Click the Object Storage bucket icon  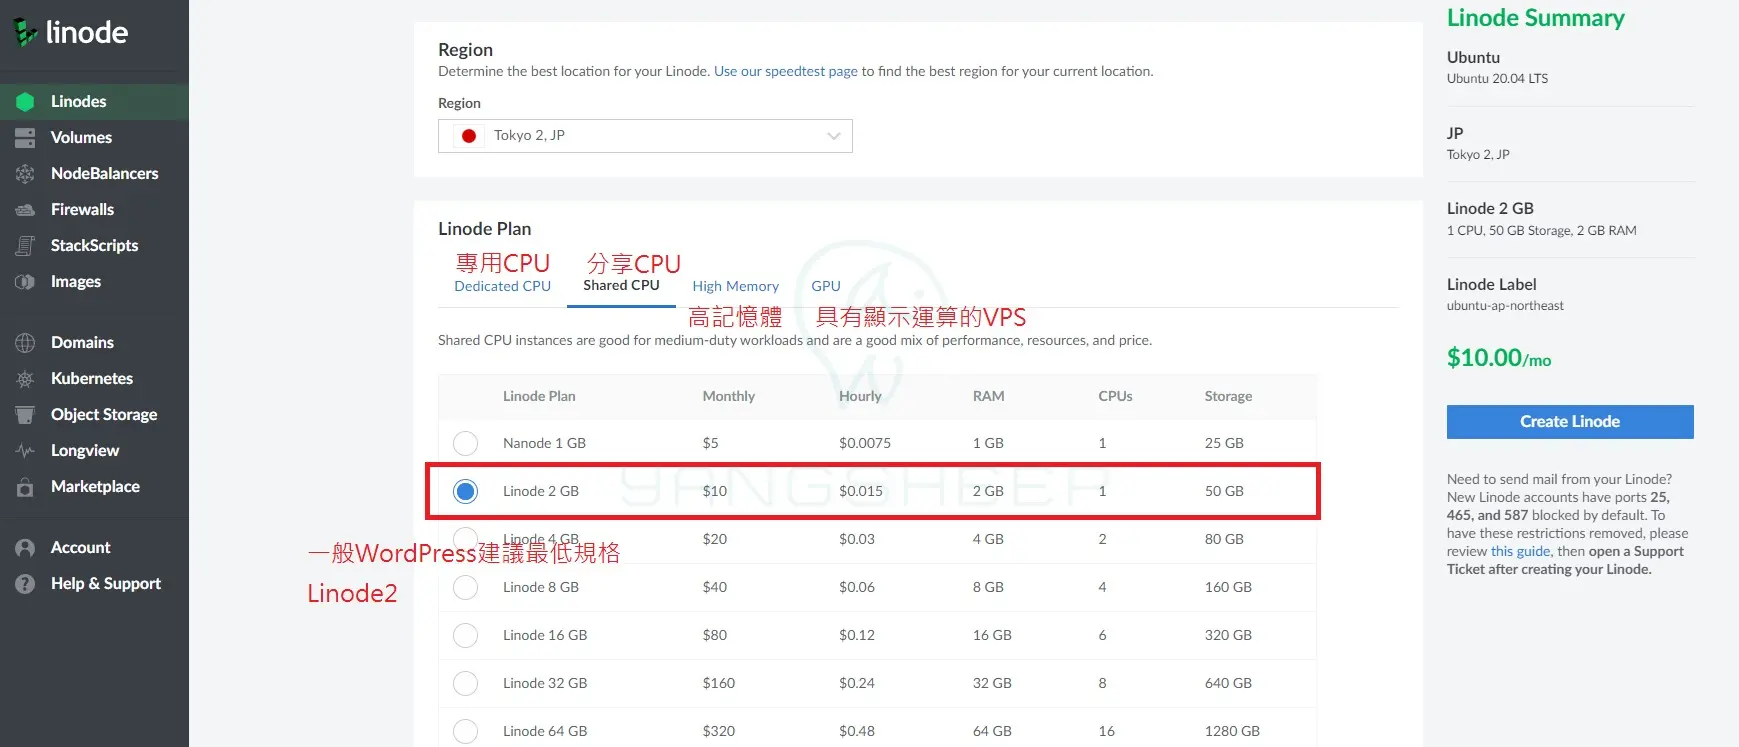point(25,415)
